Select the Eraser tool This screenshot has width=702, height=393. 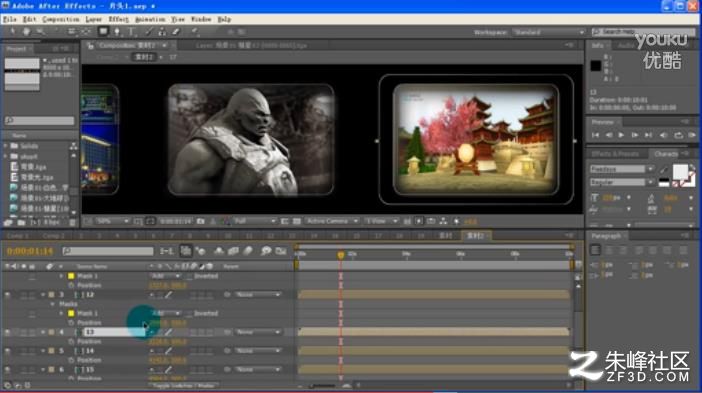click(x=176, y=31)
